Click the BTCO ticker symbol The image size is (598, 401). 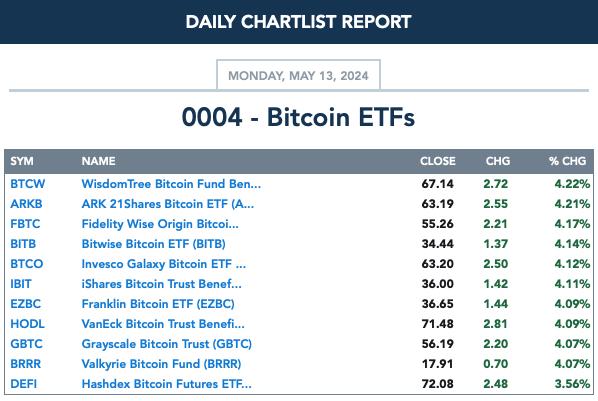pyautogui.click(x=27, y=264)
